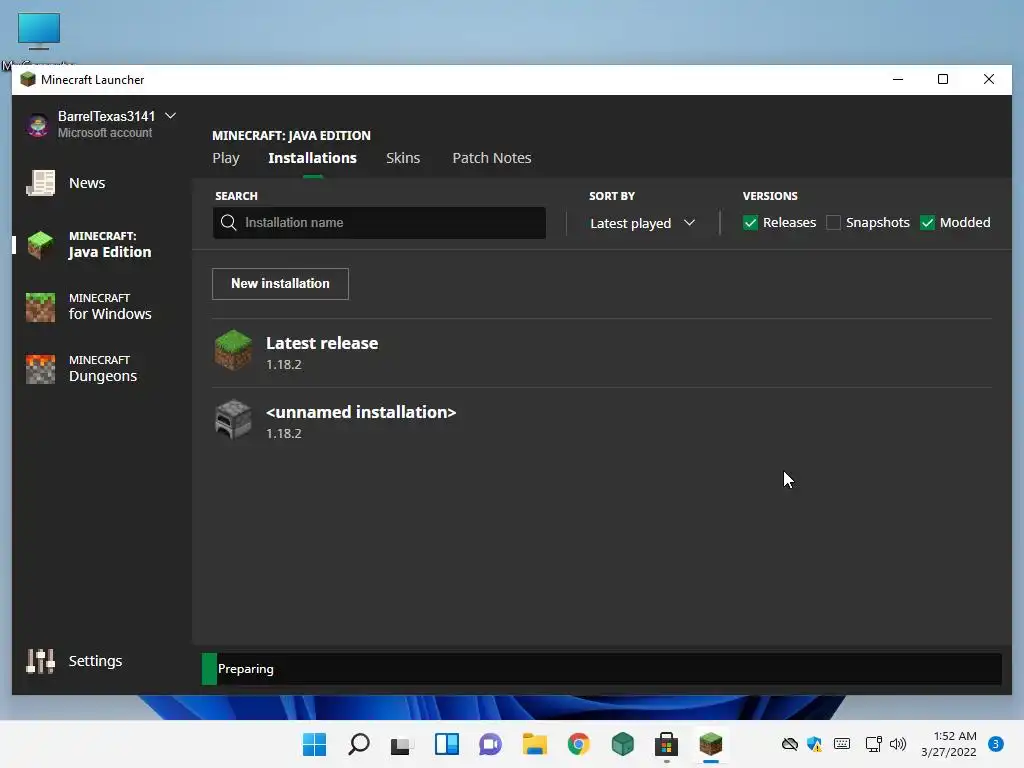The image size is (1024, 768).
Task: Enable the Snapshots checkbox
Action: (x=833, y=223)
